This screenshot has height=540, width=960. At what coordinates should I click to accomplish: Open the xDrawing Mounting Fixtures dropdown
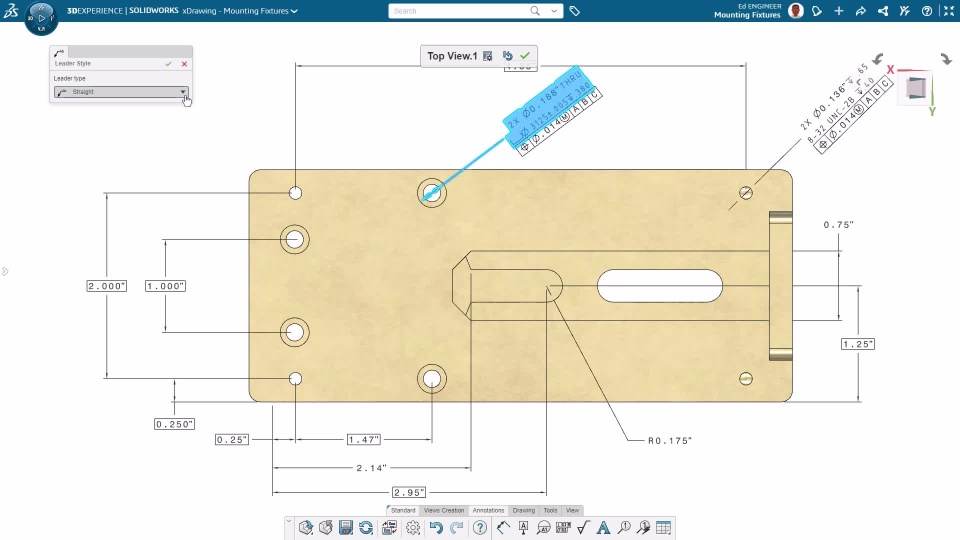[294, 11]
